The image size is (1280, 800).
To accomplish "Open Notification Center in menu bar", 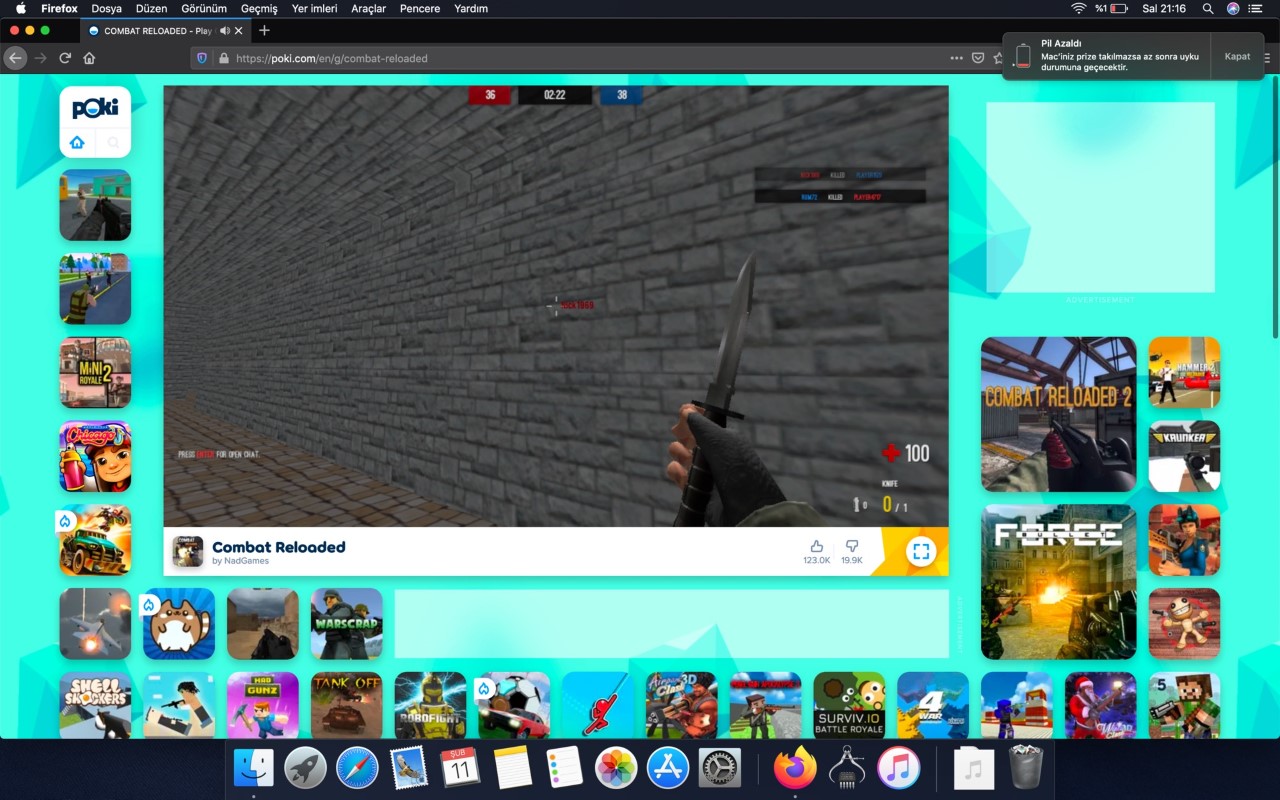I will (x=1257, y=8).
